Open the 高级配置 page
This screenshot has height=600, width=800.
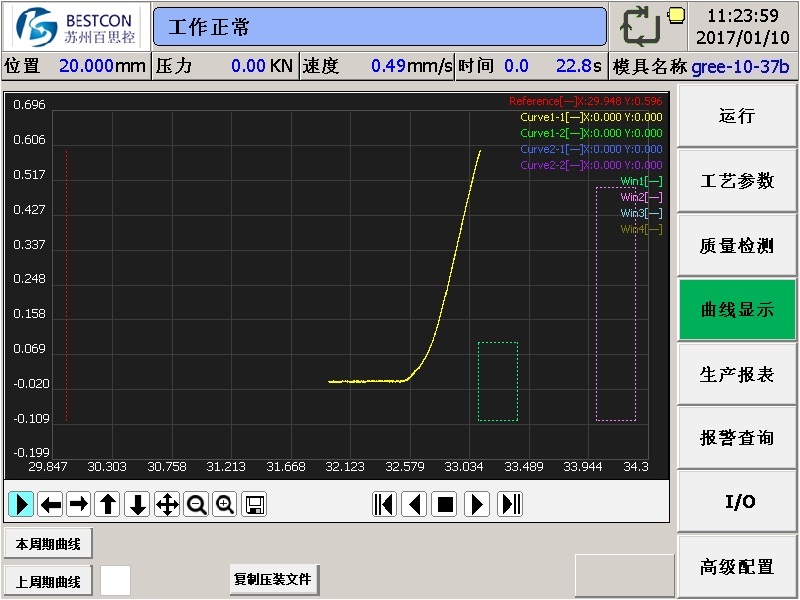pyautogui.click(x=737, y=567)
